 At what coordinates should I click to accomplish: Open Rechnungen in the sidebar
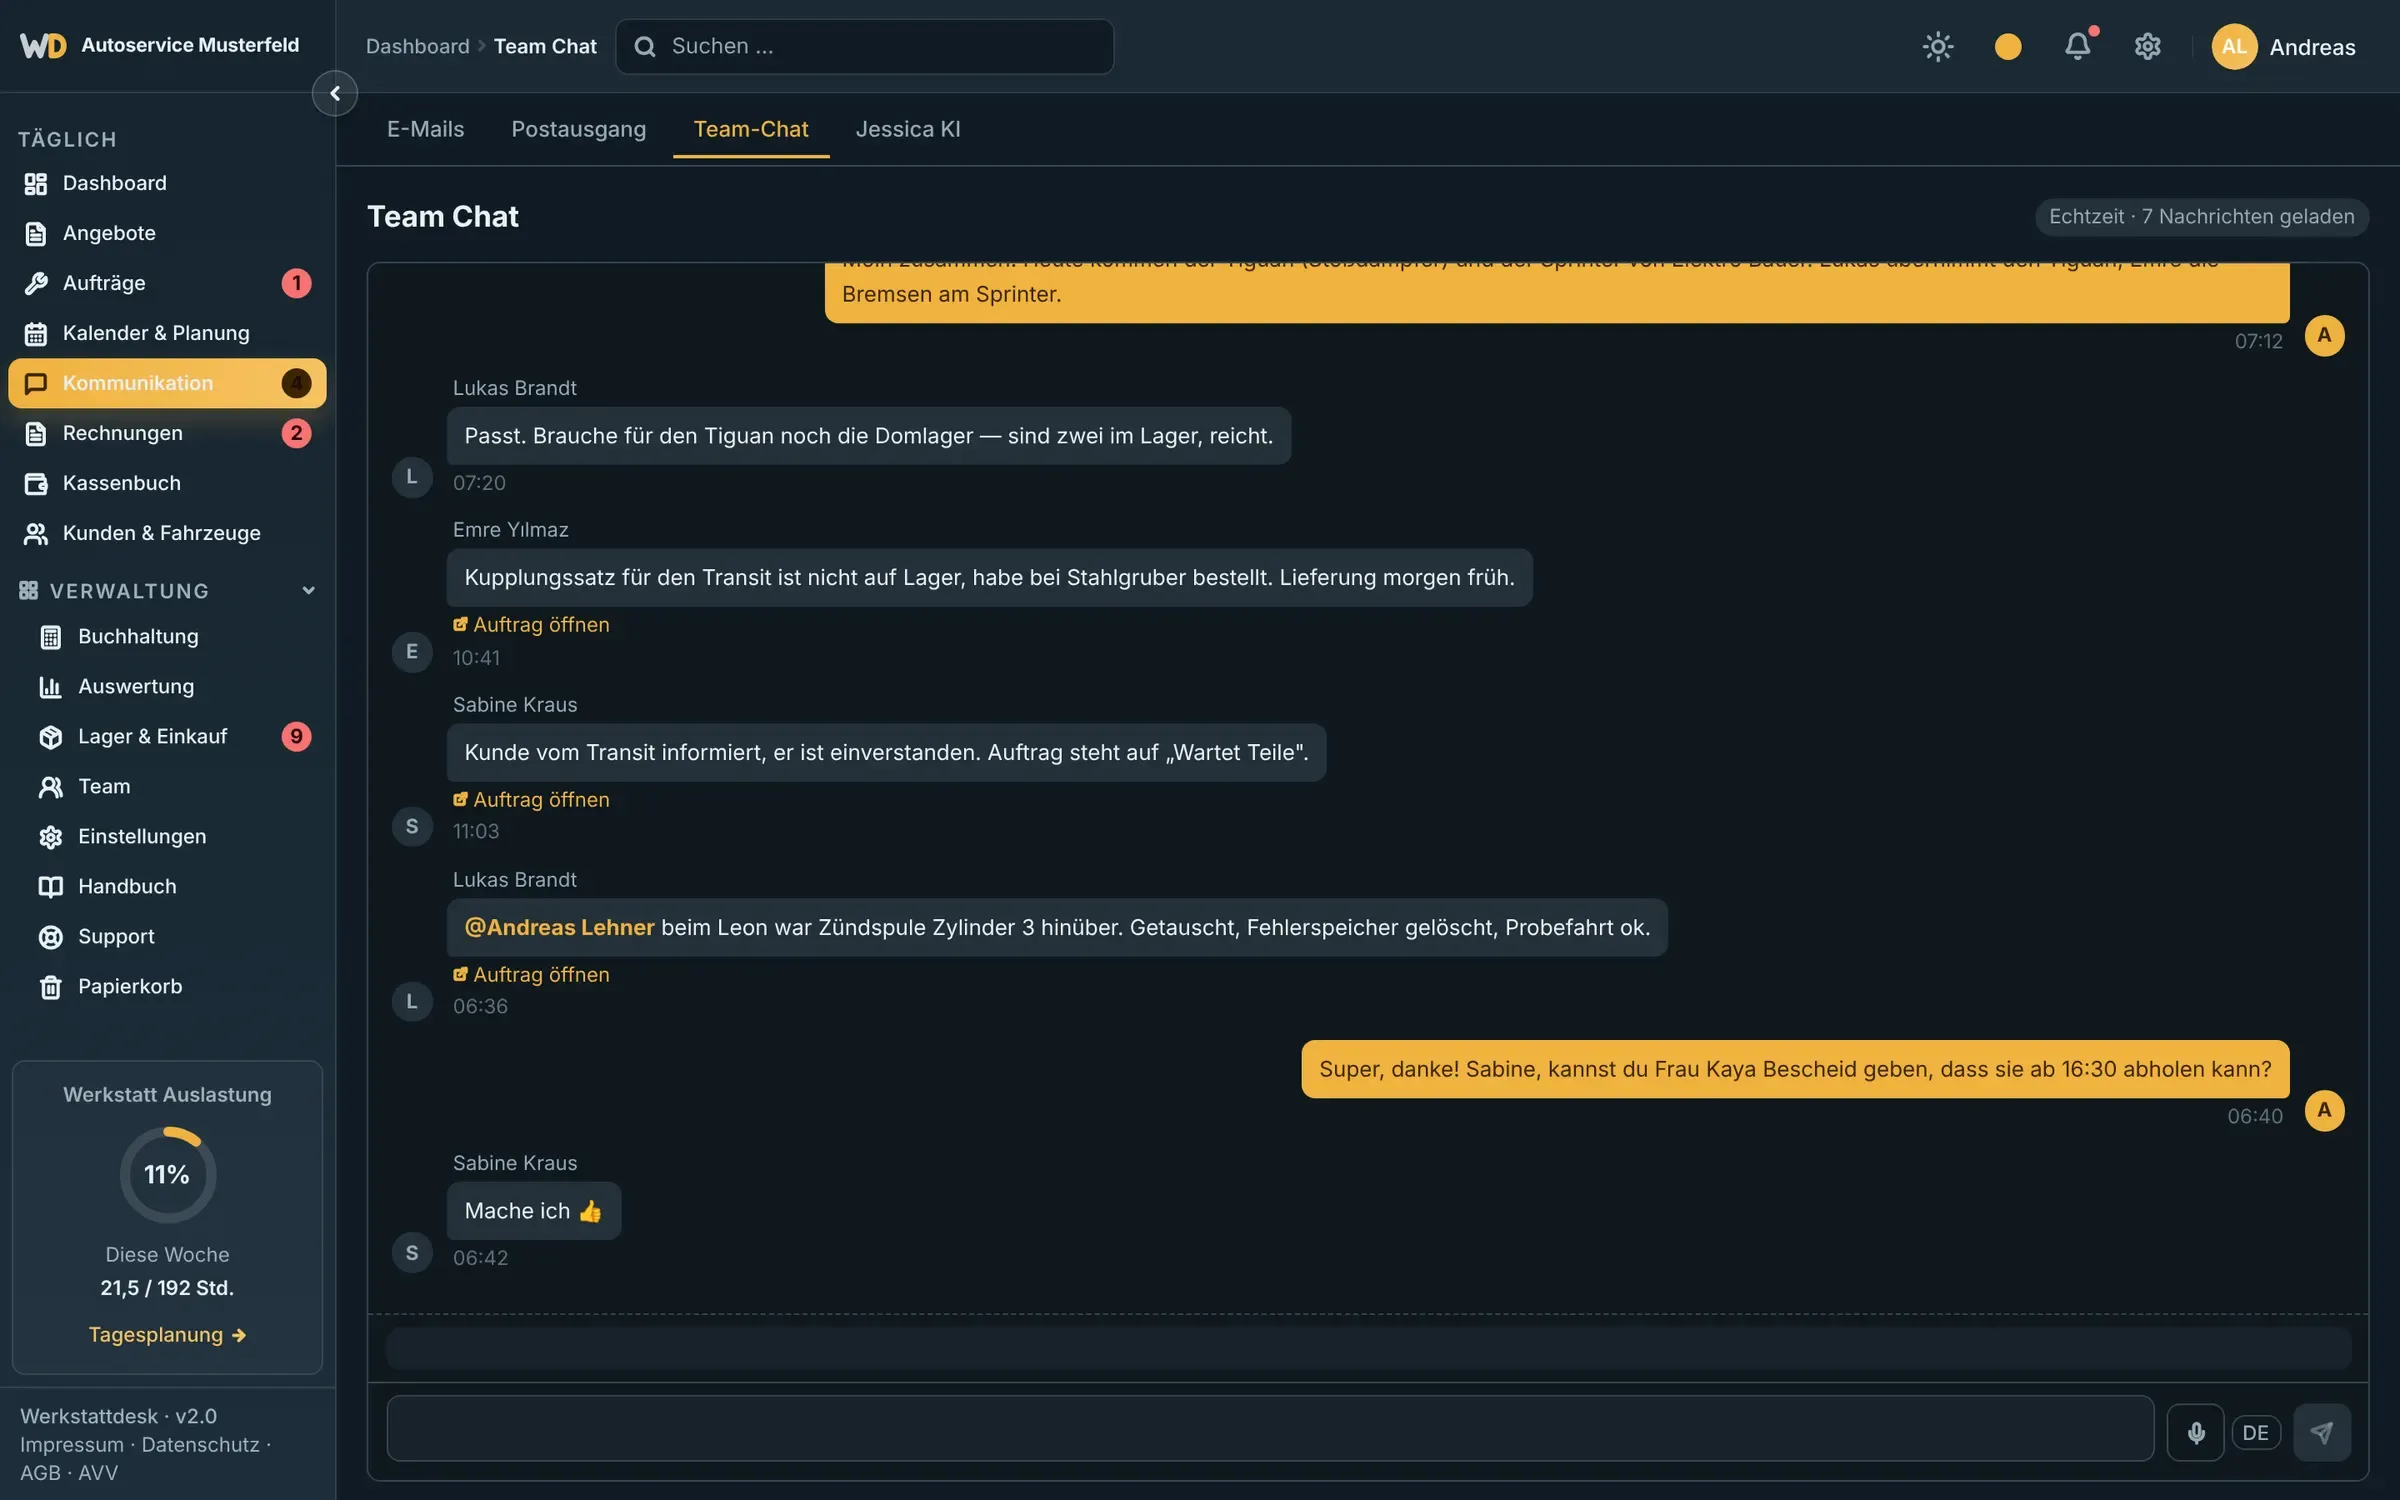pos(167,433)
